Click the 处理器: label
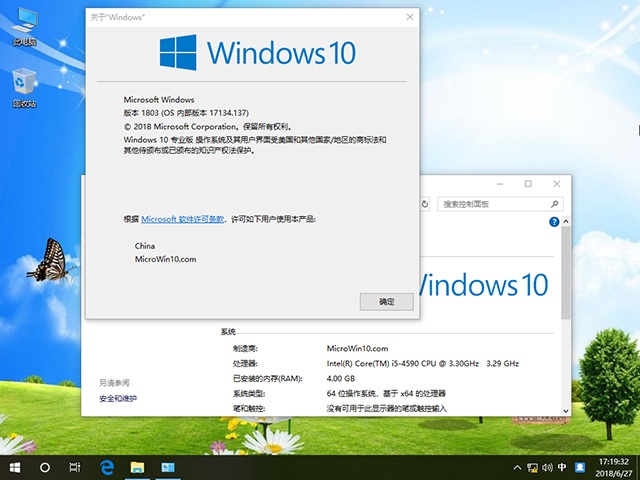640x480 pixels. (245, 363)
